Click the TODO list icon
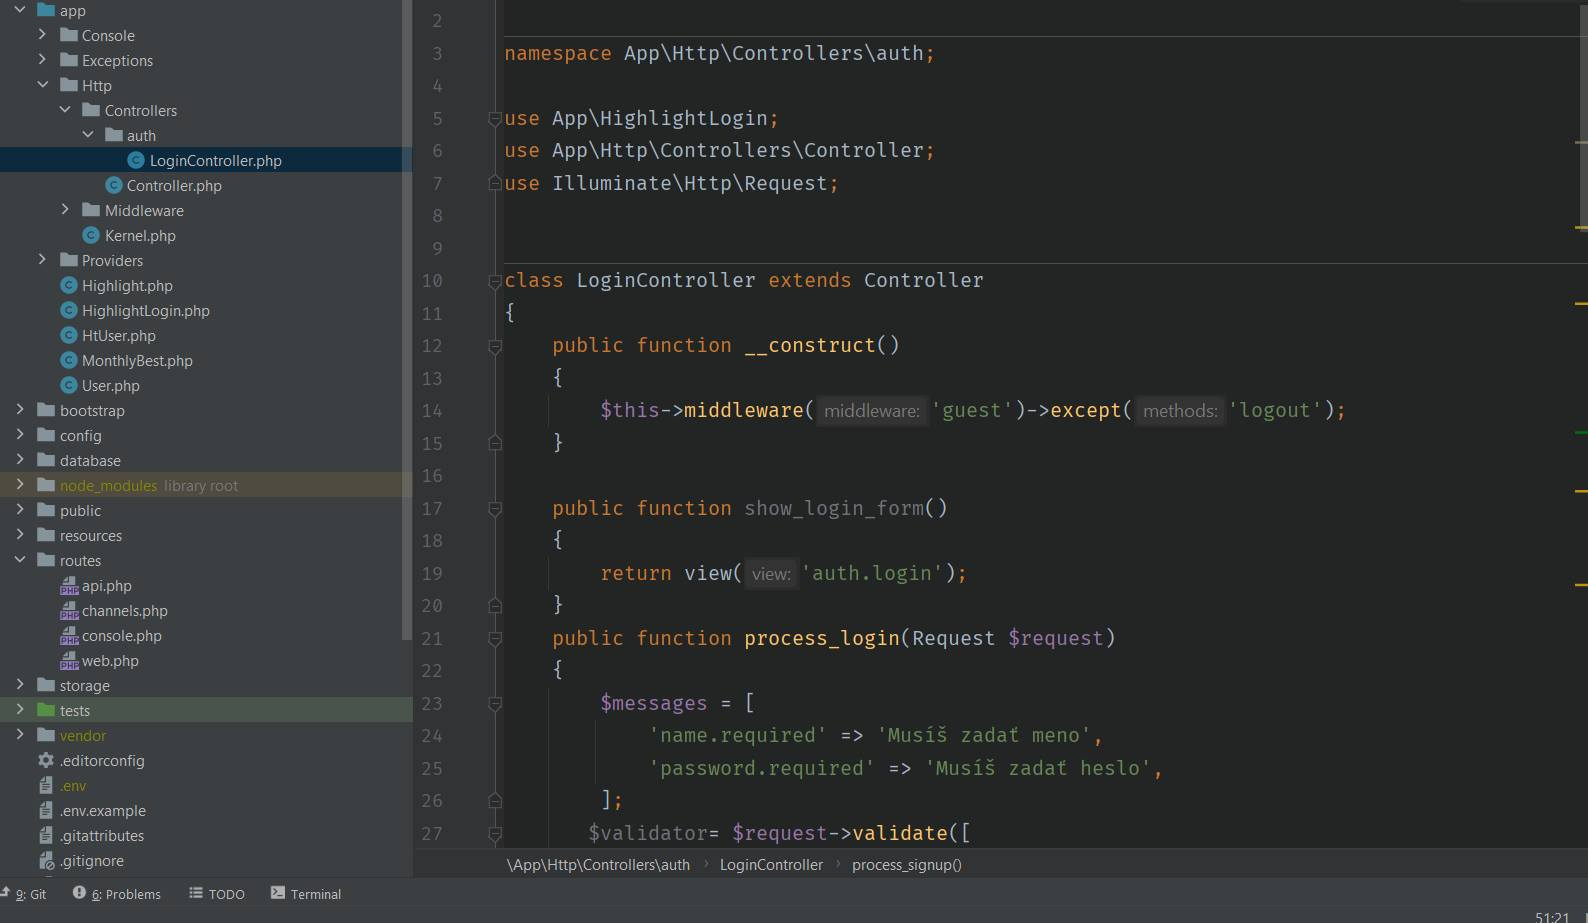The image size is (1588, 923). pyautogui.click(x=196, y=893)
